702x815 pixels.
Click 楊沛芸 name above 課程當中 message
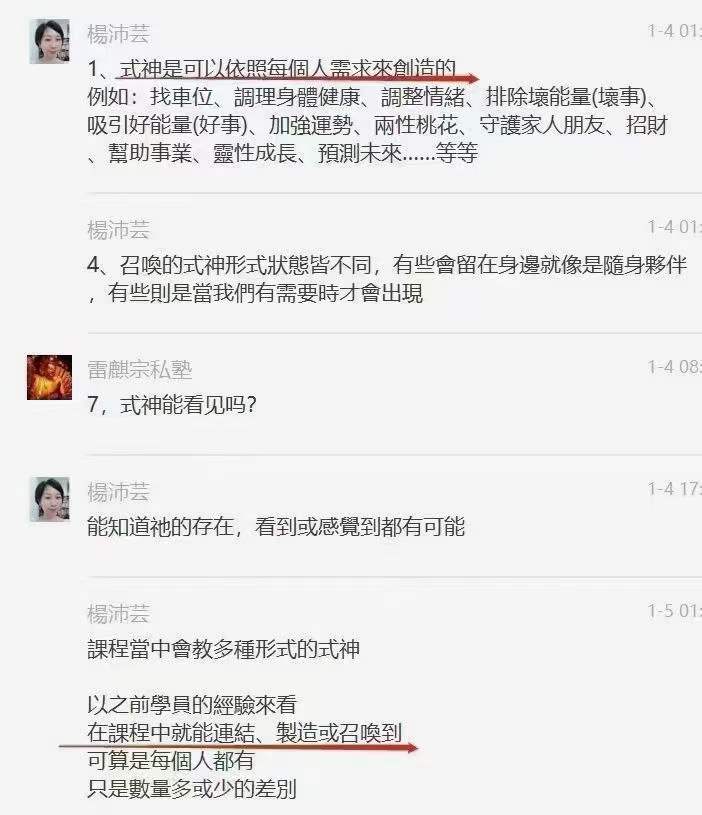[118, 614]
